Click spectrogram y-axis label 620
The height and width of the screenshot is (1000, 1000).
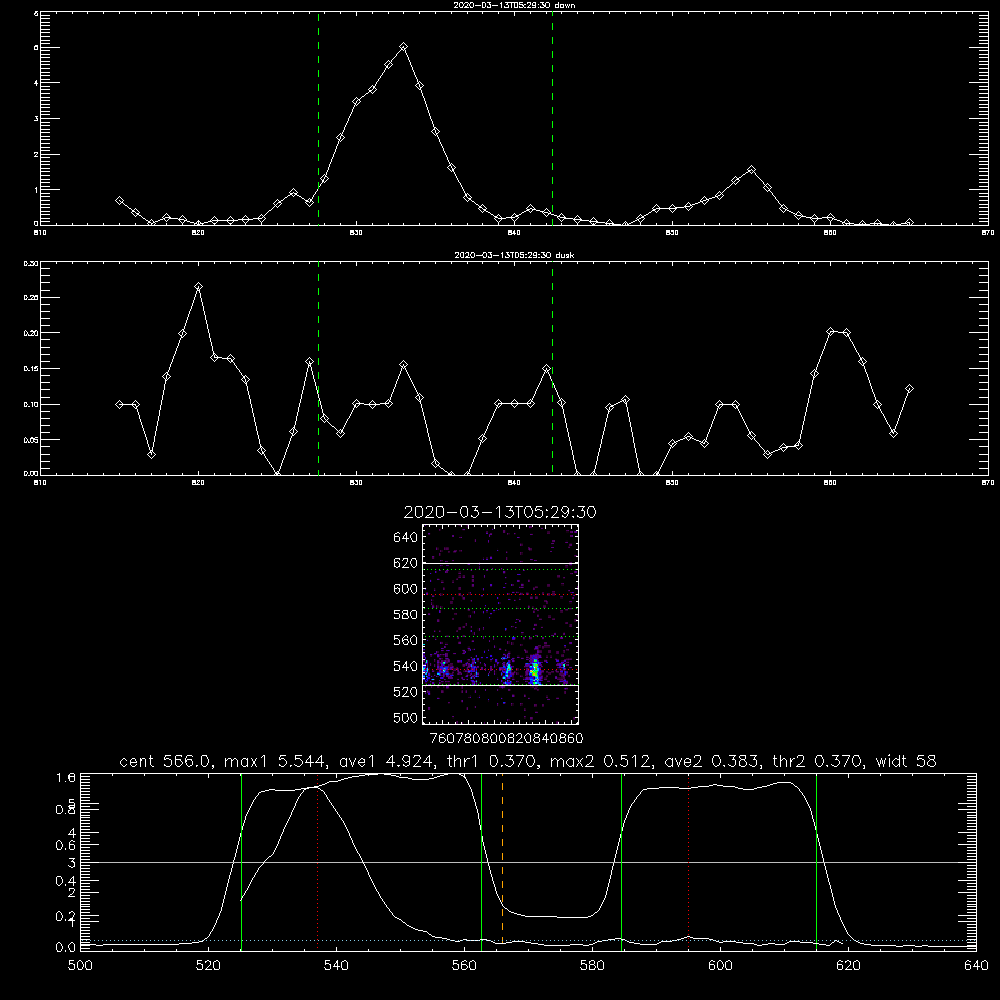(406, 563)
